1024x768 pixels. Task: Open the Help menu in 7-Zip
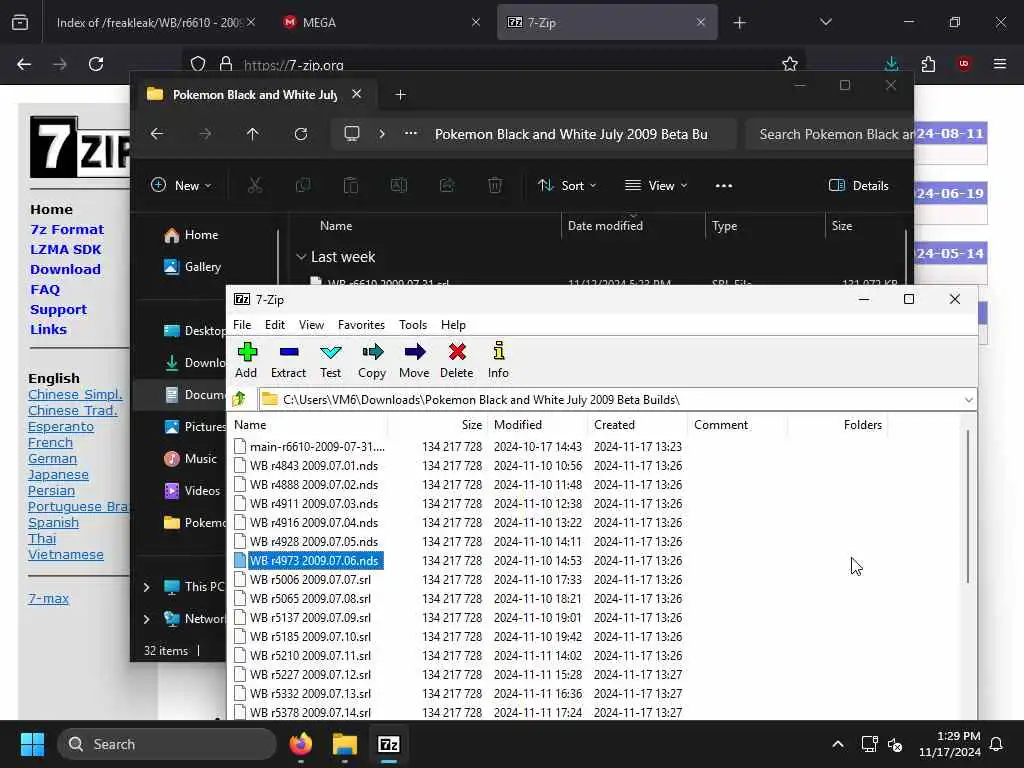click(x=453, y=325)
